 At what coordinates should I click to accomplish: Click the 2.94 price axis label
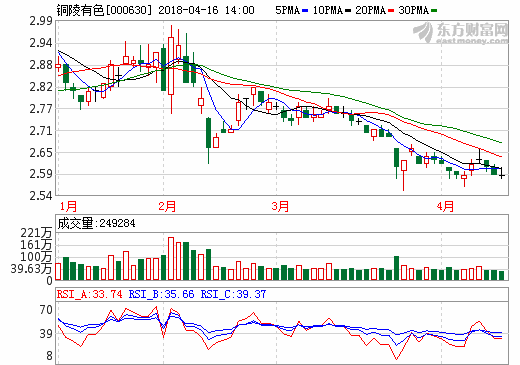[x=41, y=43]
